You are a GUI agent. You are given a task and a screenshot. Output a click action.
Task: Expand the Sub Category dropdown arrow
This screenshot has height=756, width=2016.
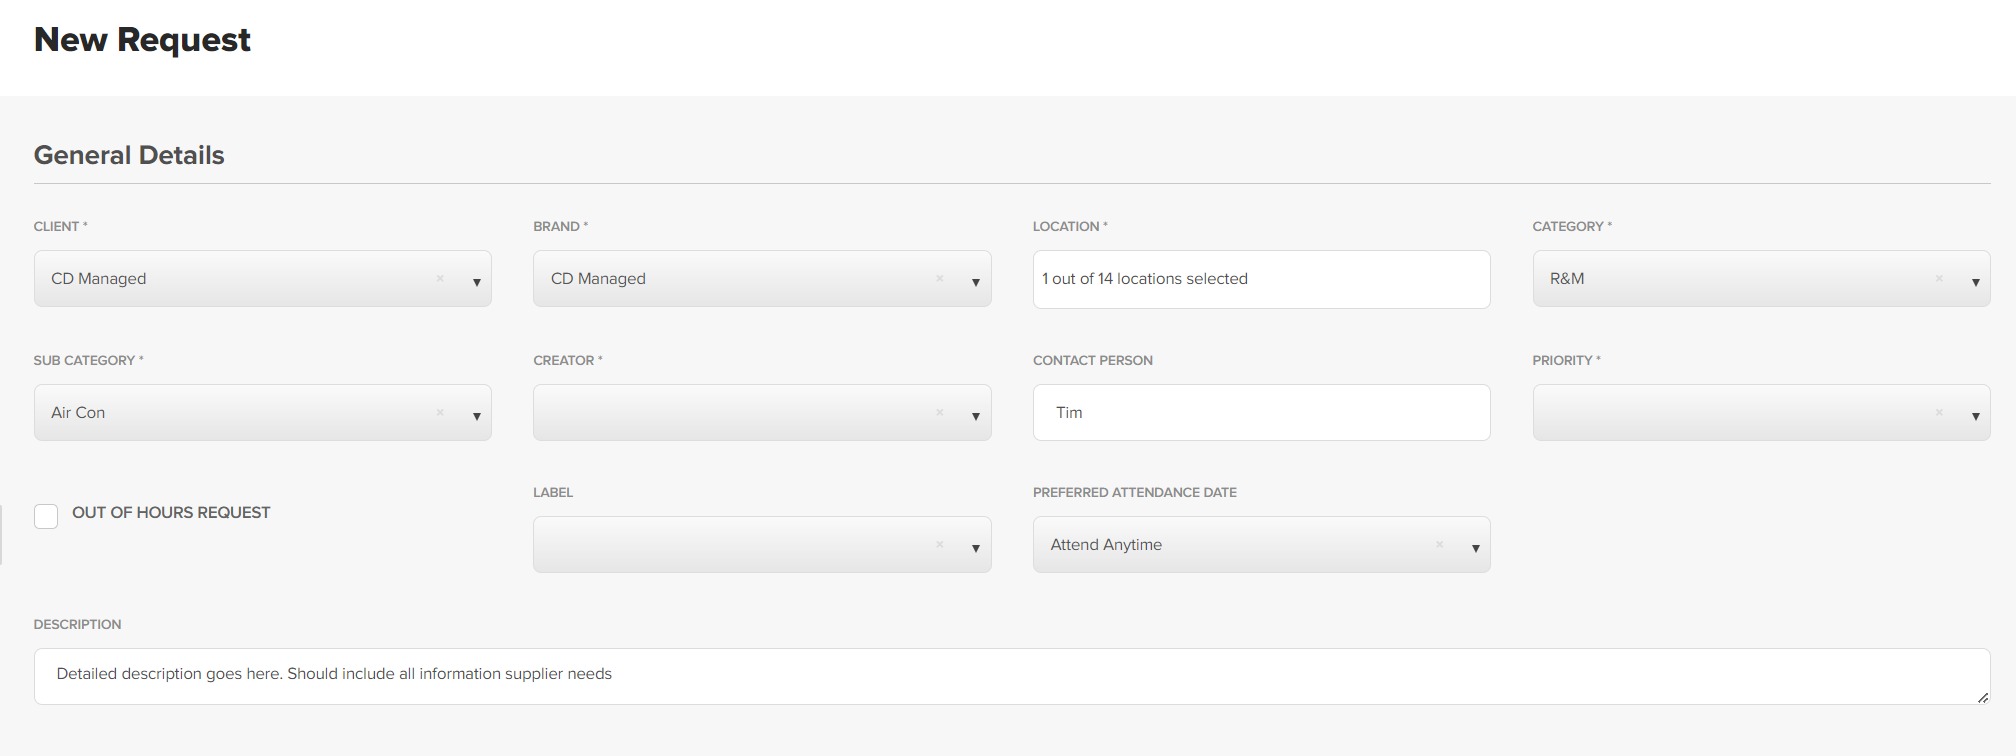(x=476, y=416)
